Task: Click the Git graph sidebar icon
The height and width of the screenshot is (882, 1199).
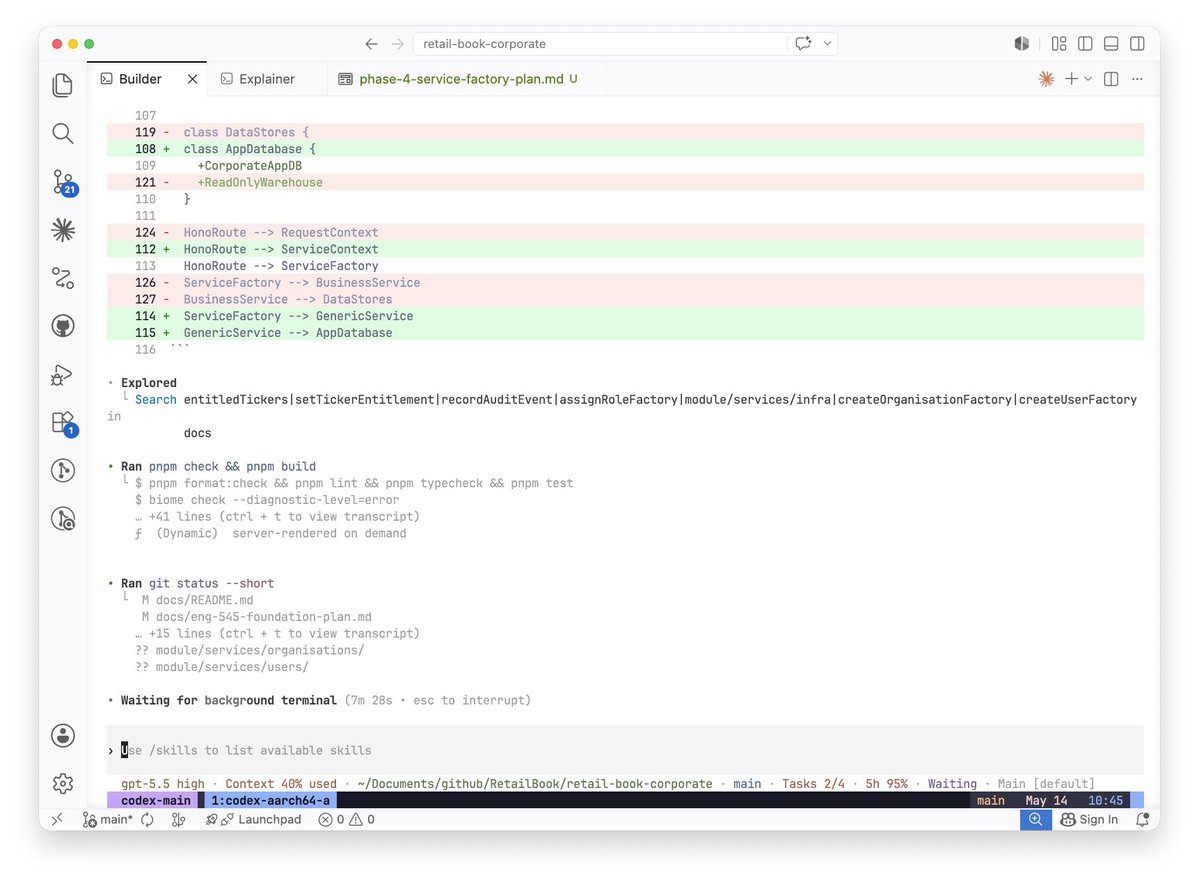Action: (63, 470)
